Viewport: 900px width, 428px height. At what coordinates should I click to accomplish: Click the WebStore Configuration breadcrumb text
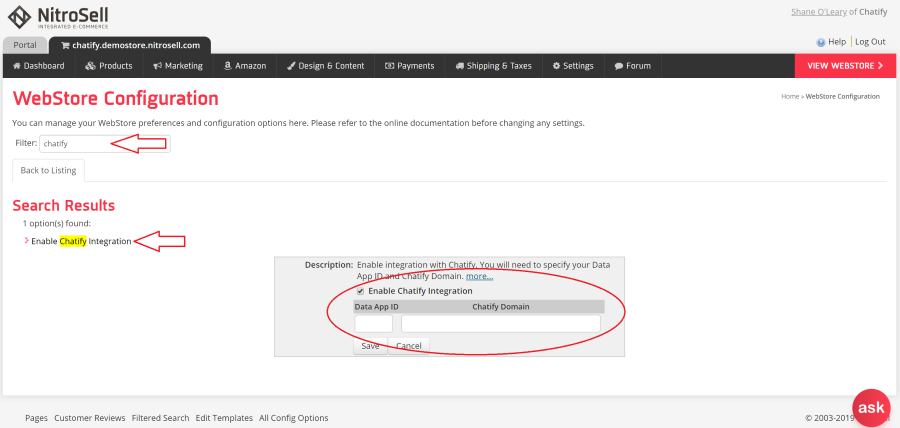click(x=843, y=96)
